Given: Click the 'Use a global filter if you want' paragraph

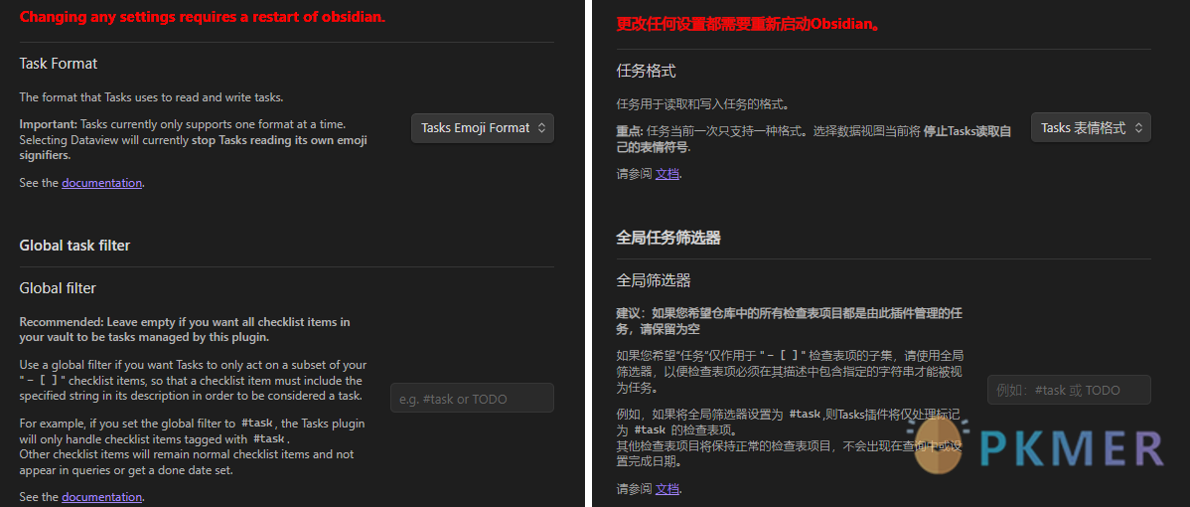Looking at the screenshot, I should click(193, 380).
